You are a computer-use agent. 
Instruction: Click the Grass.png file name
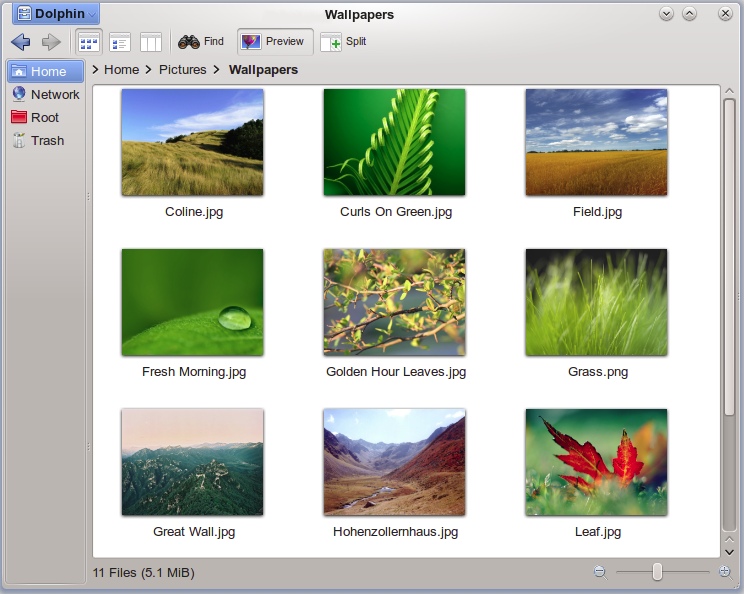[x=598, y=371]
